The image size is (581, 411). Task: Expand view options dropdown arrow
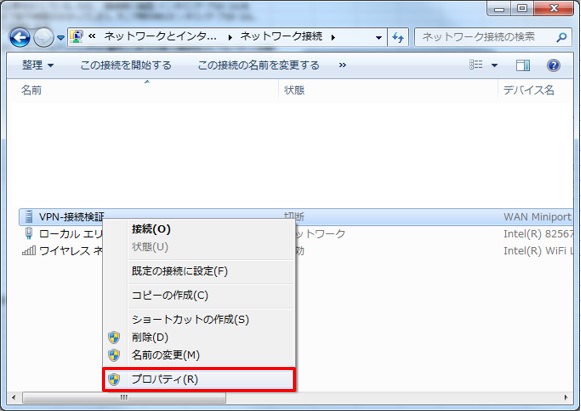point(494,66)
